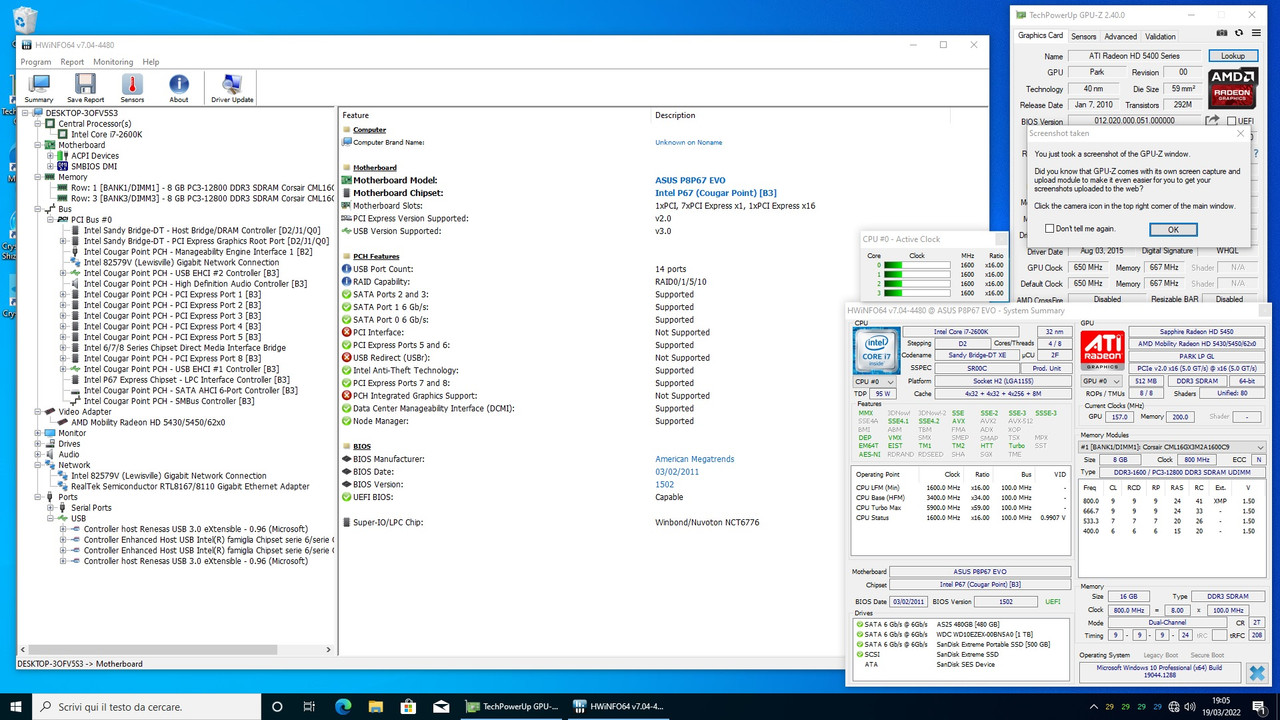Viewport: 1280px width, 720px height.
Task: Click the Windows taskbar search box
Action: 148,706
